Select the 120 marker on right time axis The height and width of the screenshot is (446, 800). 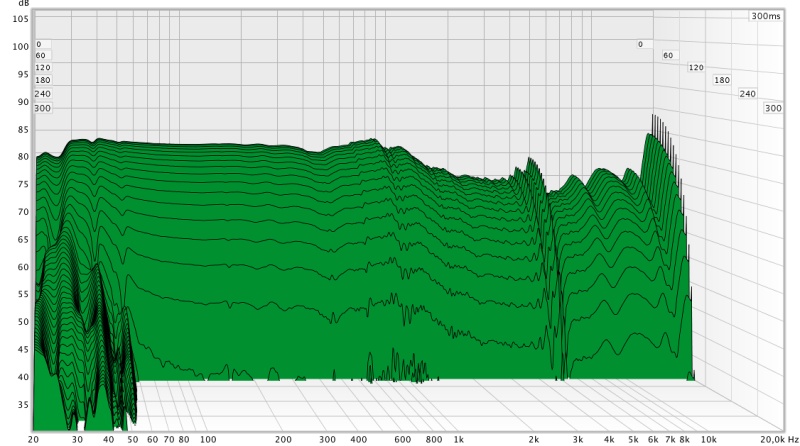point(696,68)
